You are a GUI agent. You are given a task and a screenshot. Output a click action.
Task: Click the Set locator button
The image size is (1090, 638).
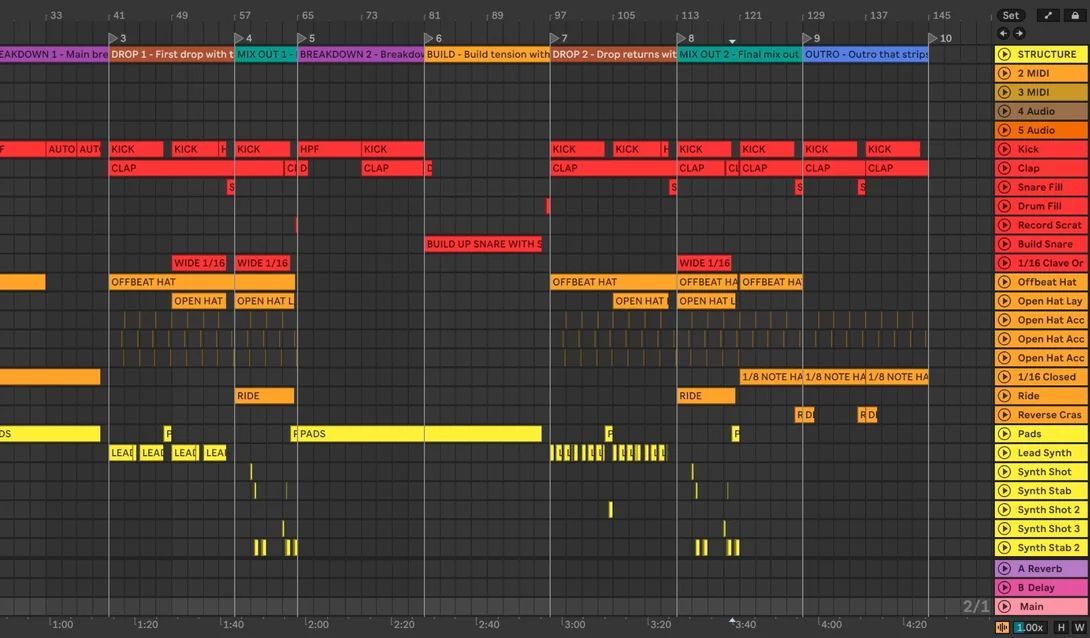[x=1011, y=15]
